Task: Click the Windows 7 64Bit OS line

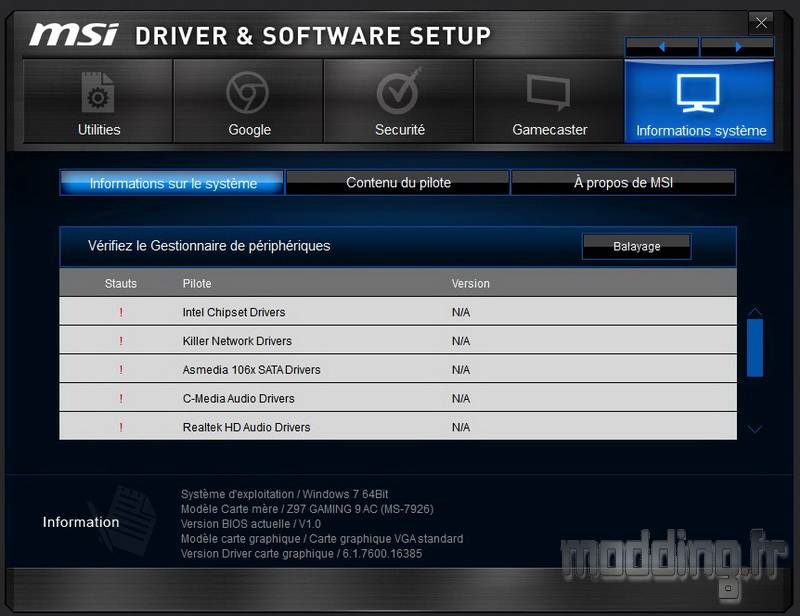Action: [x=285, y=494]
